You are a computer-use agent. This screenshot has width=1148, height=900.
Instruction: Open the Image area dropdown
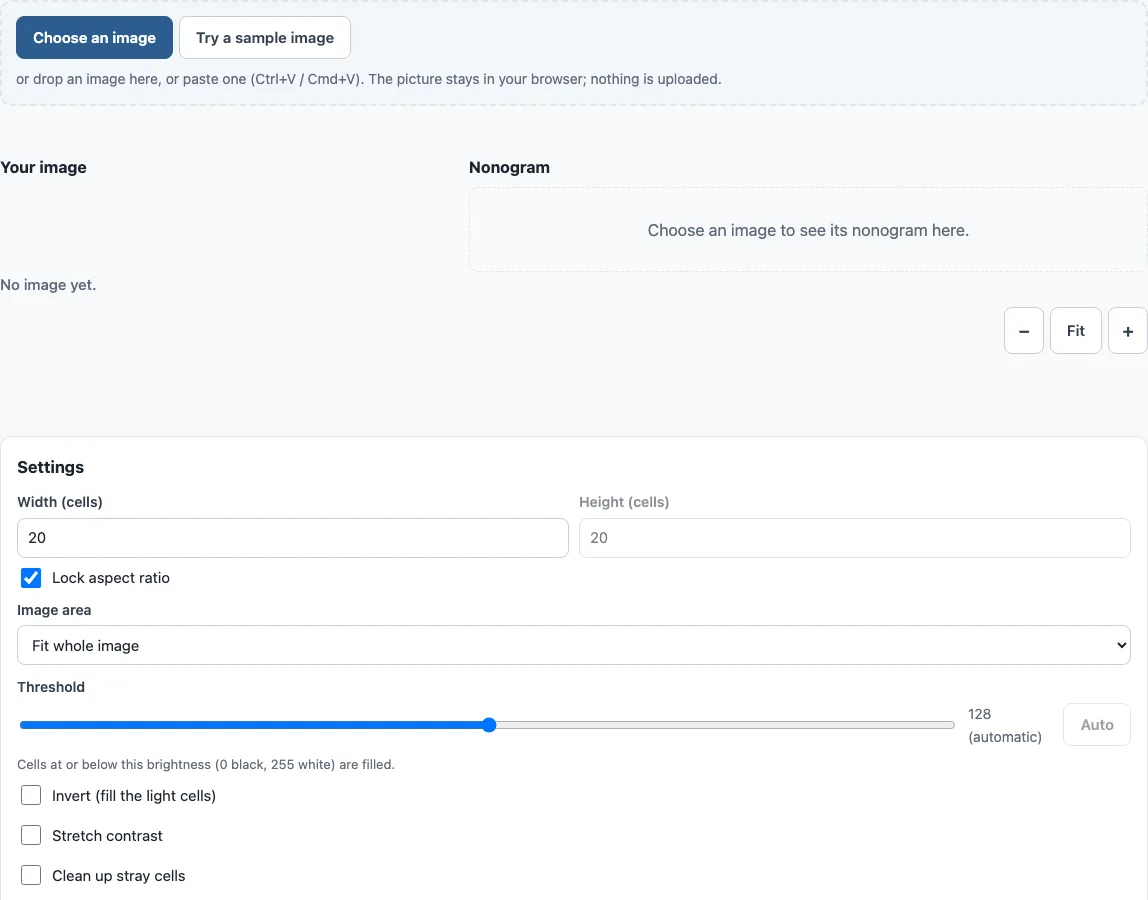[574, 645]
